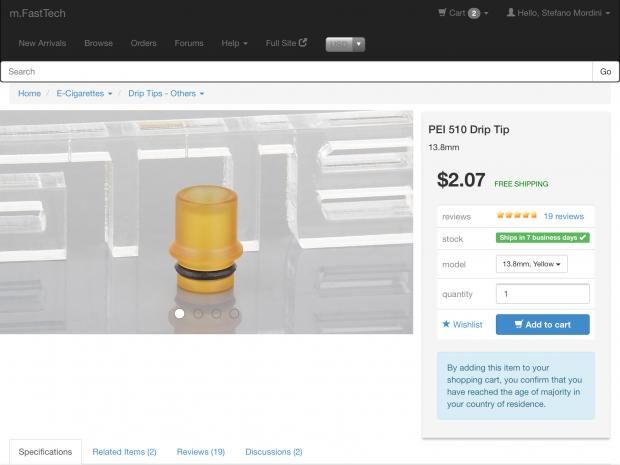Open the Cart dropdown with 2 items
The width and height of the screenshot is (620, 465).
[x=463, y=13]
